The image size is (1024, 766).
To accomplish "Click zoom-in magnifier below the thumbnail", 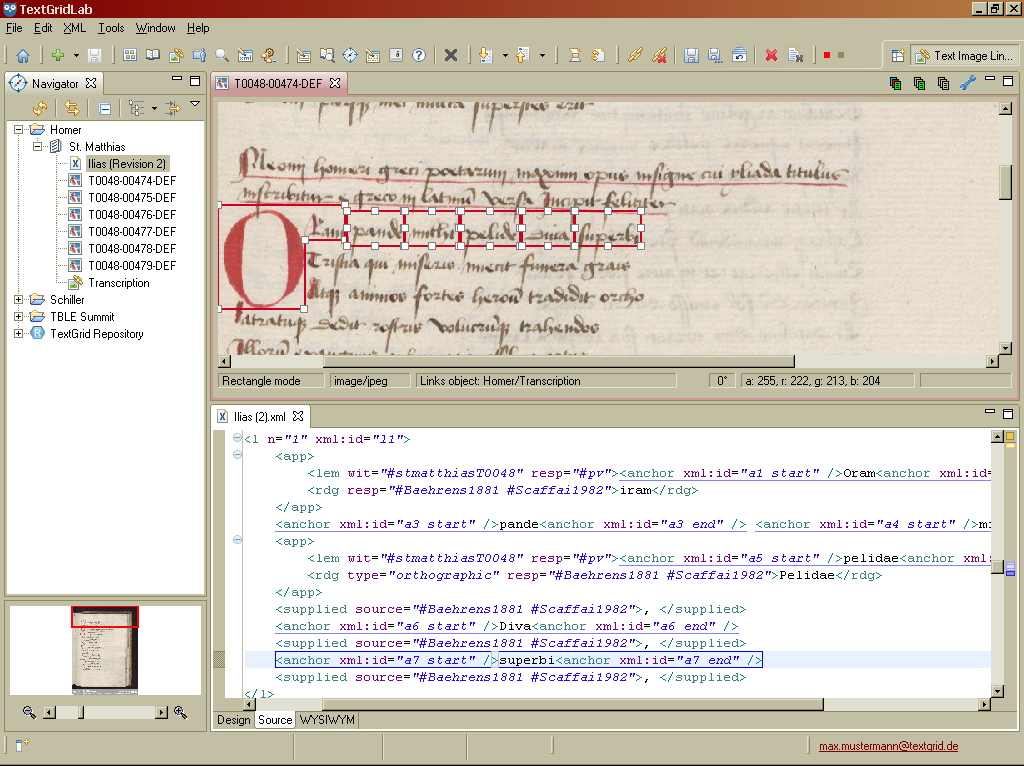I will (x=181, y=712).
